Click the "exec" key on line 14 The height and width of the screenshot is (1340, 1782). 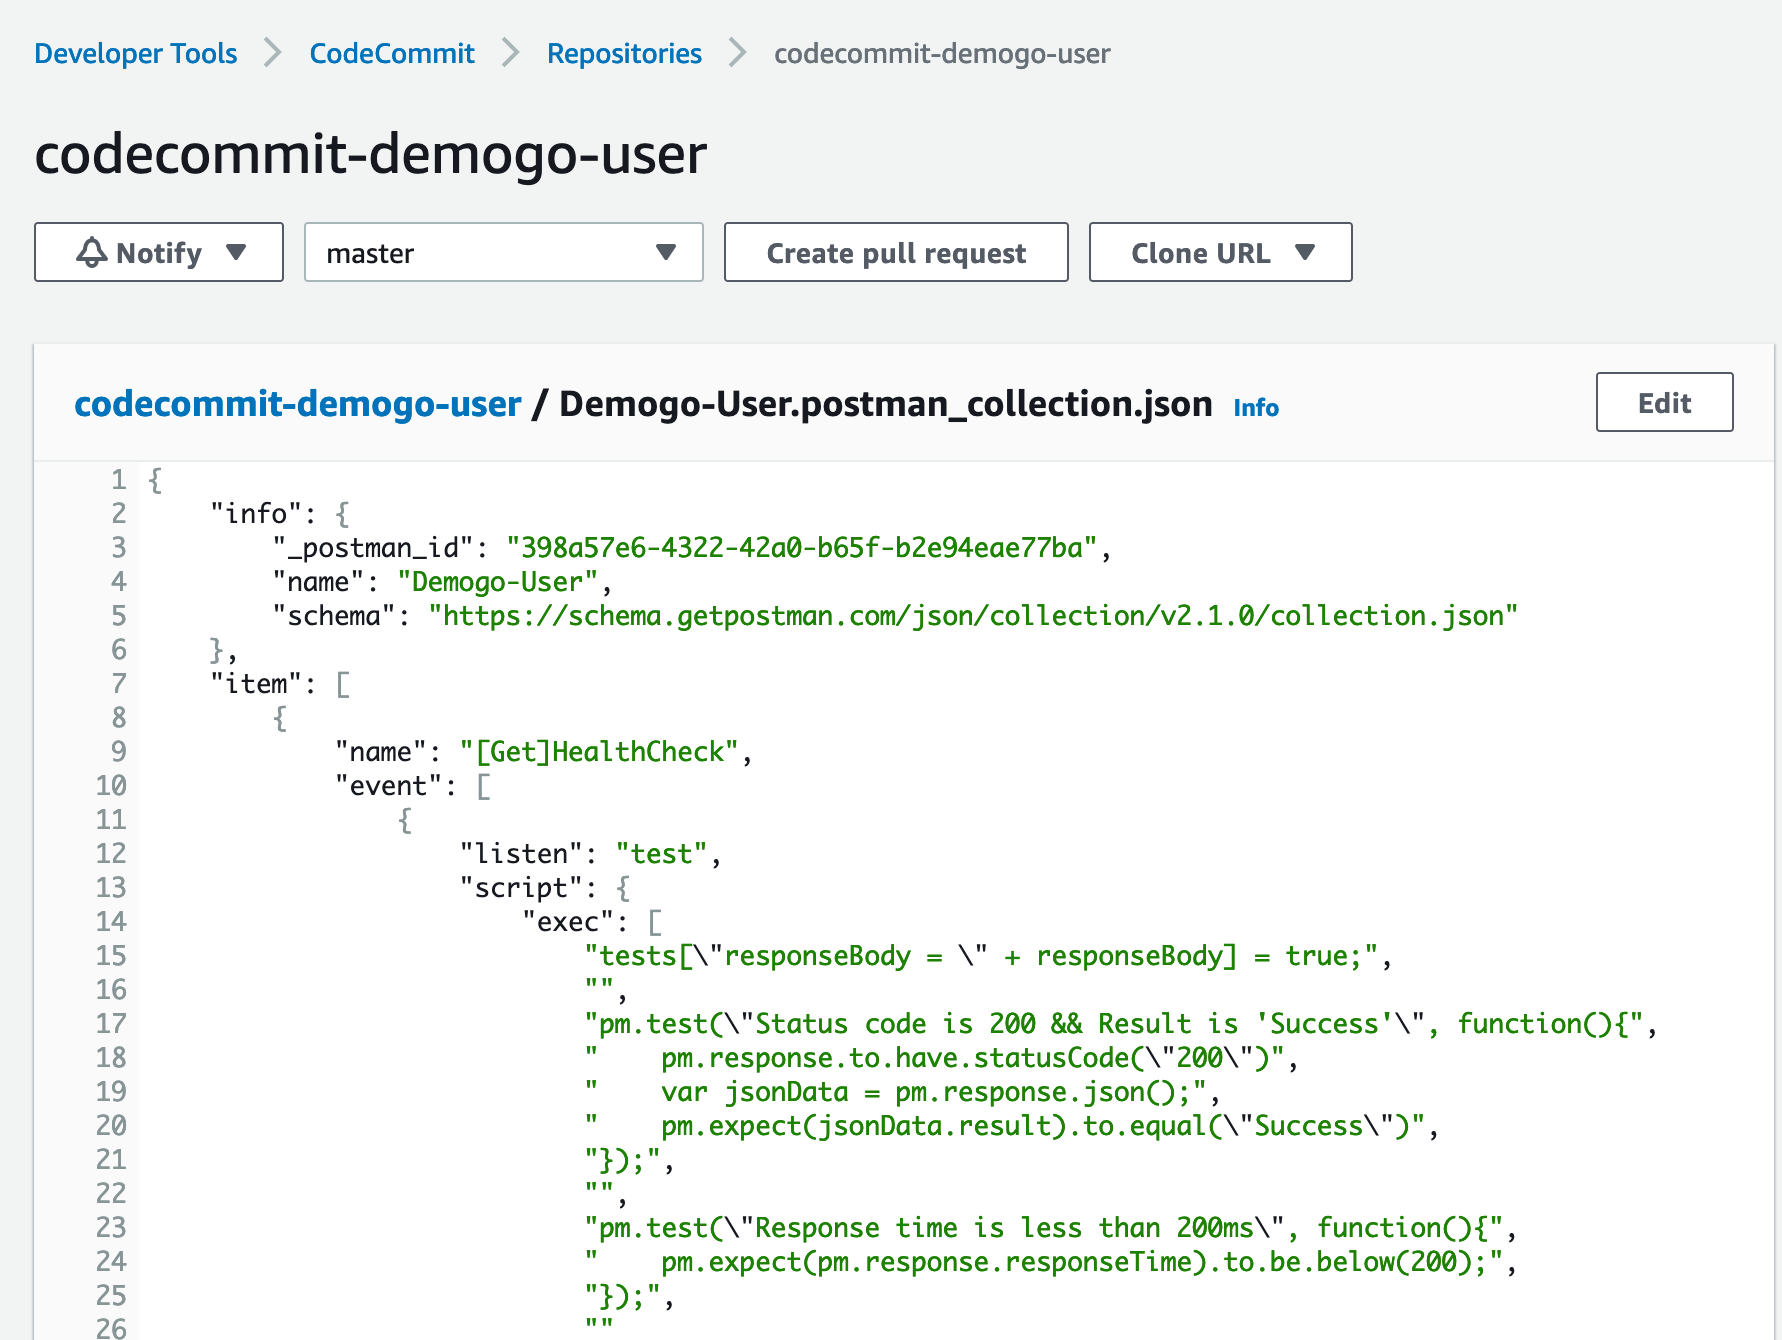tap(568, 922)
